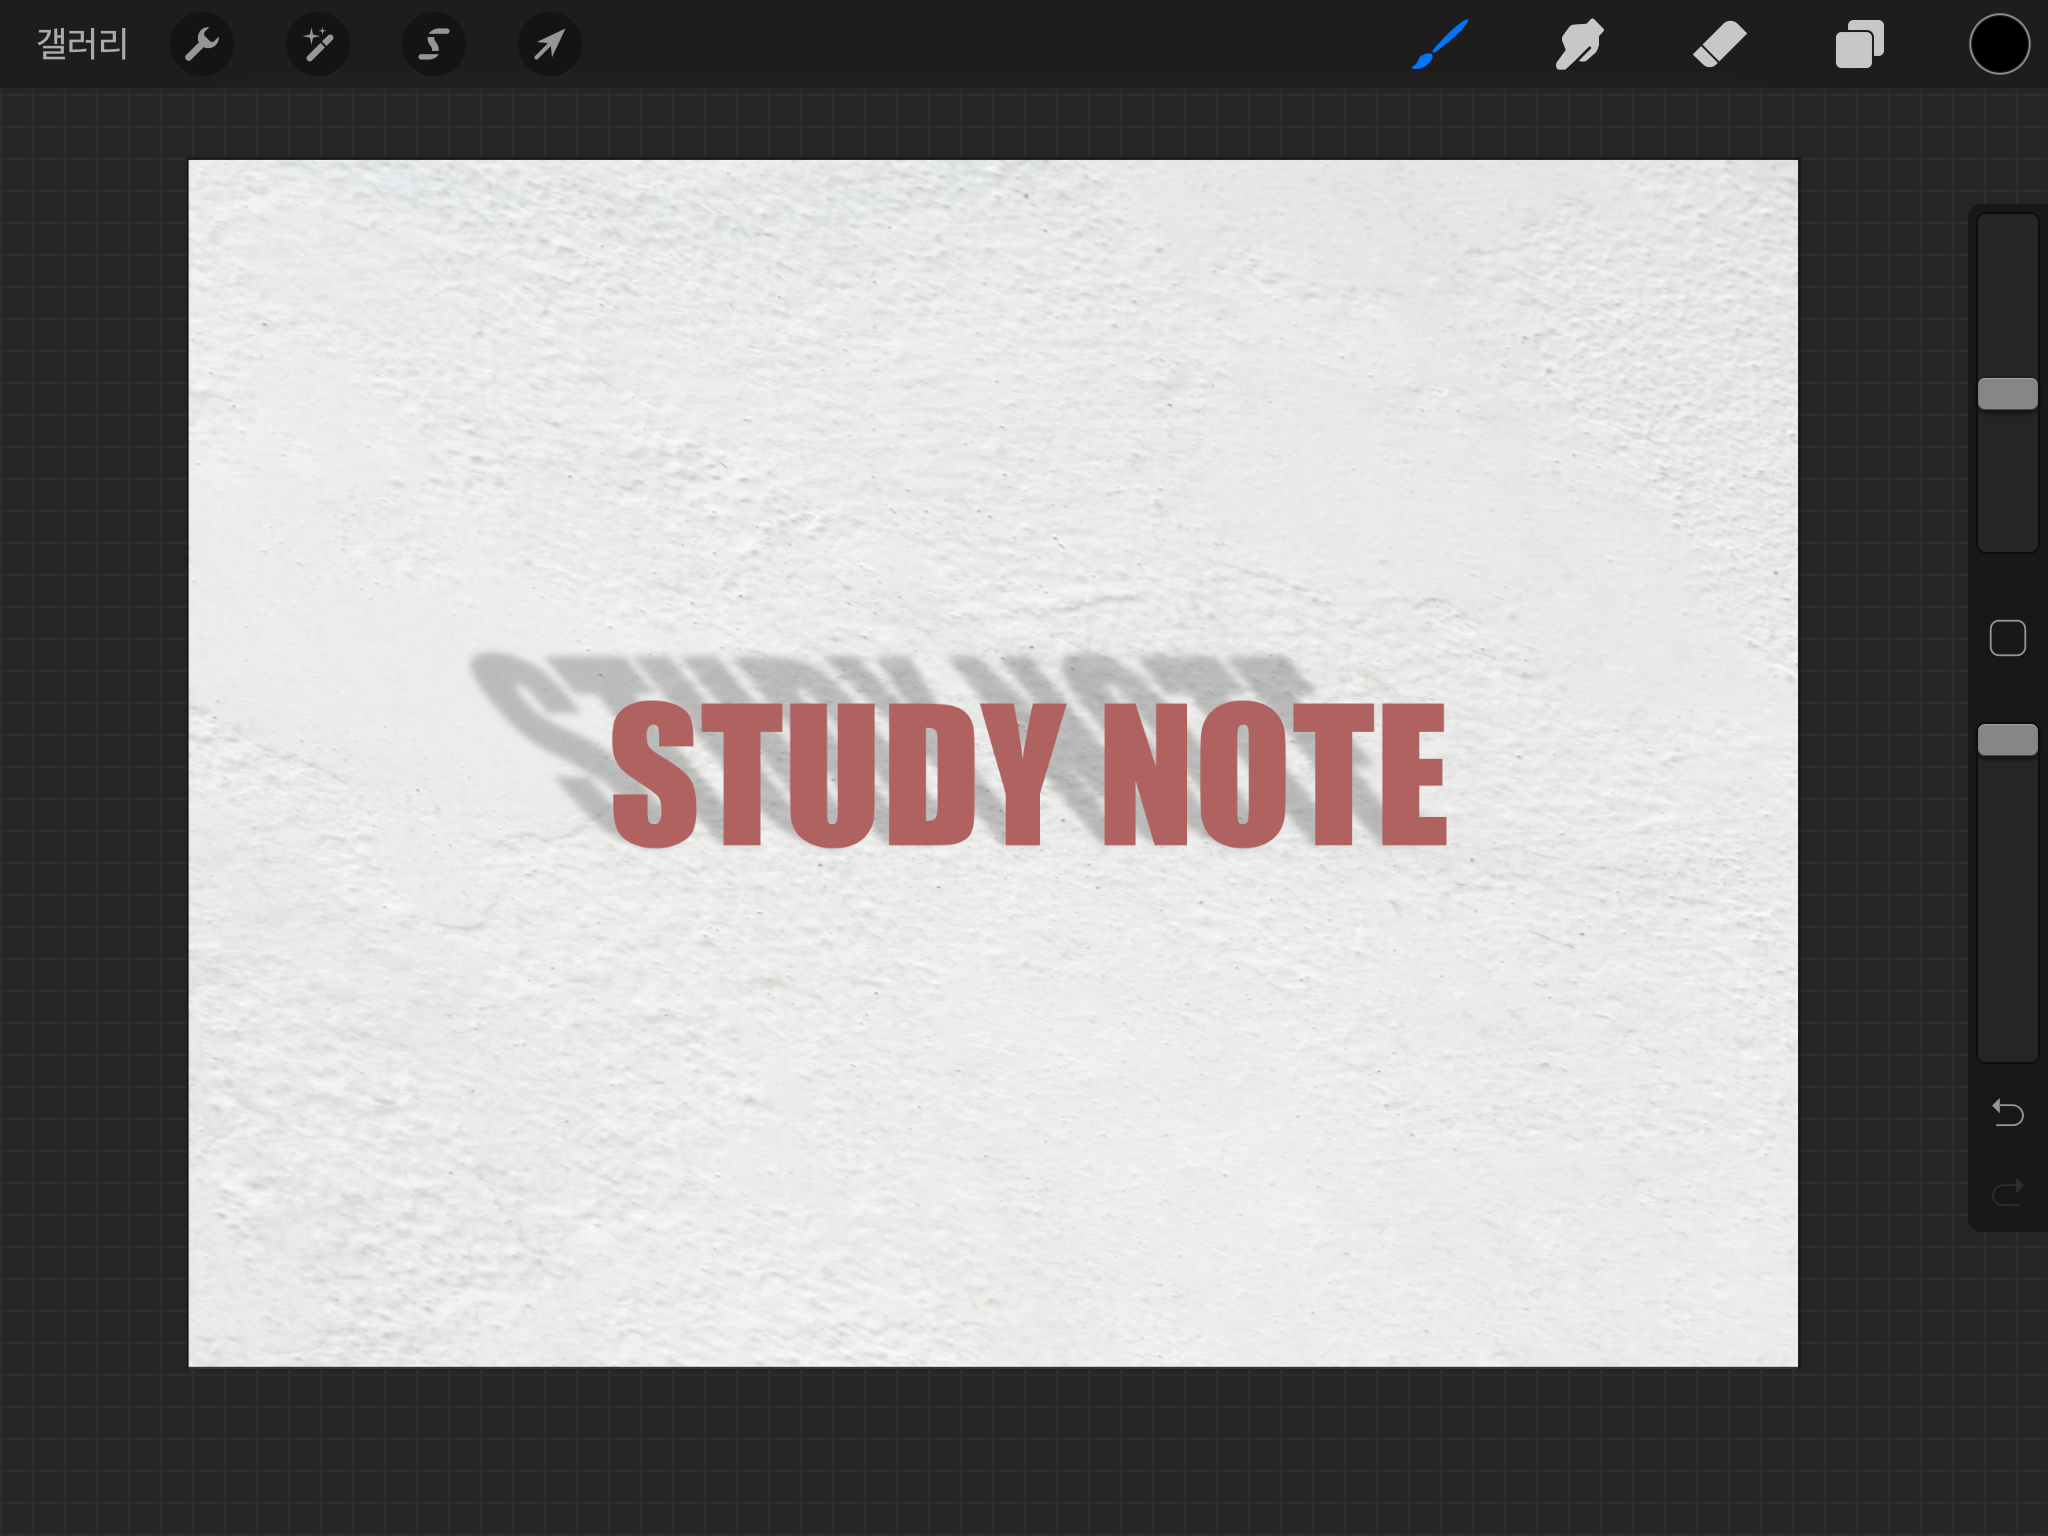Open the Layers panel

click(1859, 44)
